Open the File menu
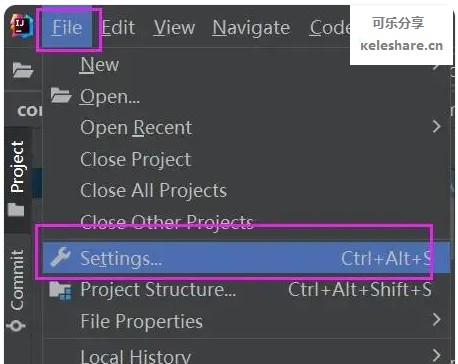 click(67, 28)
